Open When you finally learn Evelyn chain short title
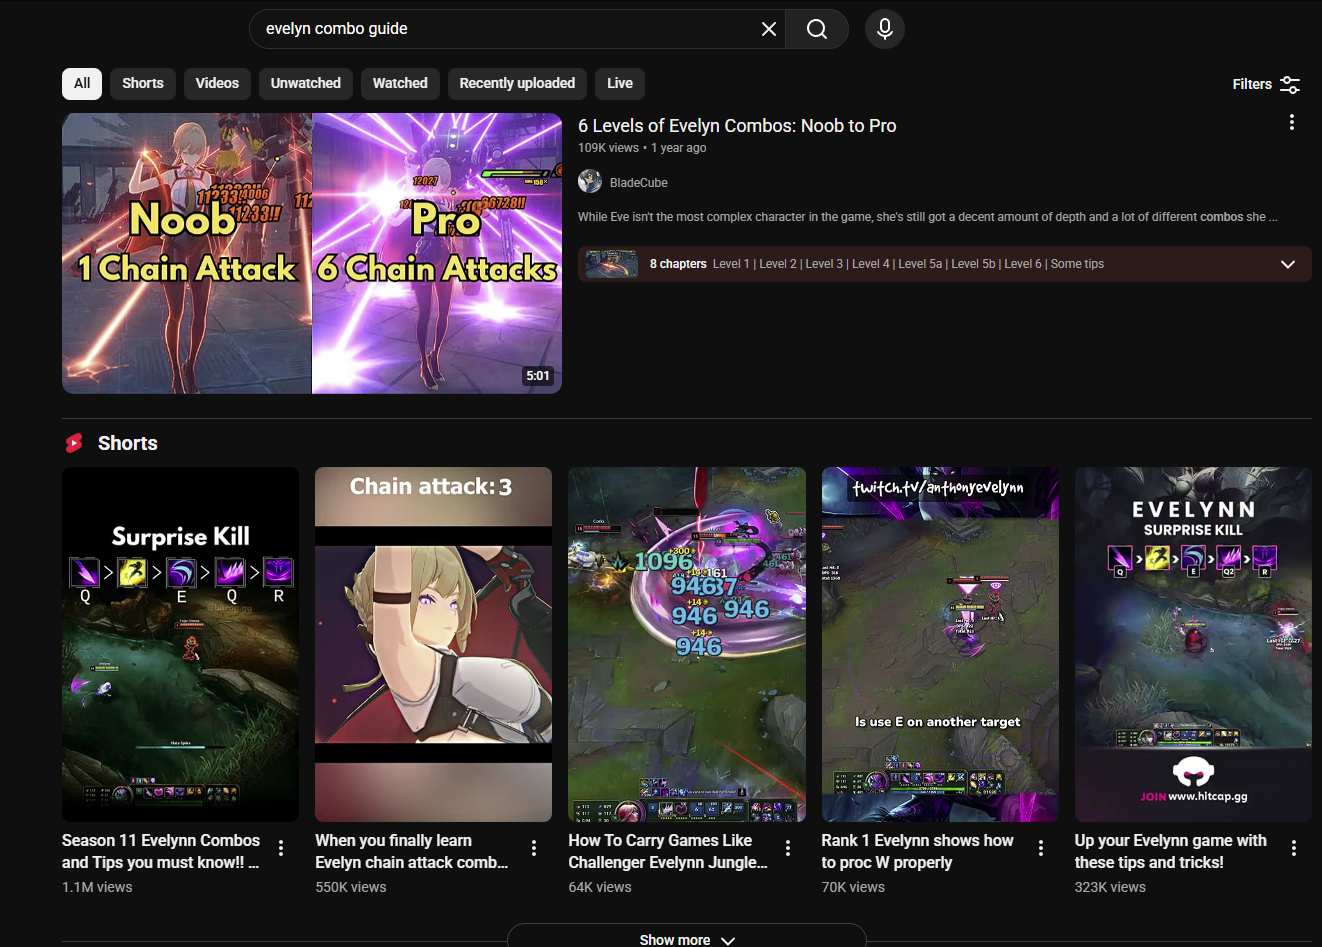The height and width of the screenshot is (947, 1322). tap(412, 852)
